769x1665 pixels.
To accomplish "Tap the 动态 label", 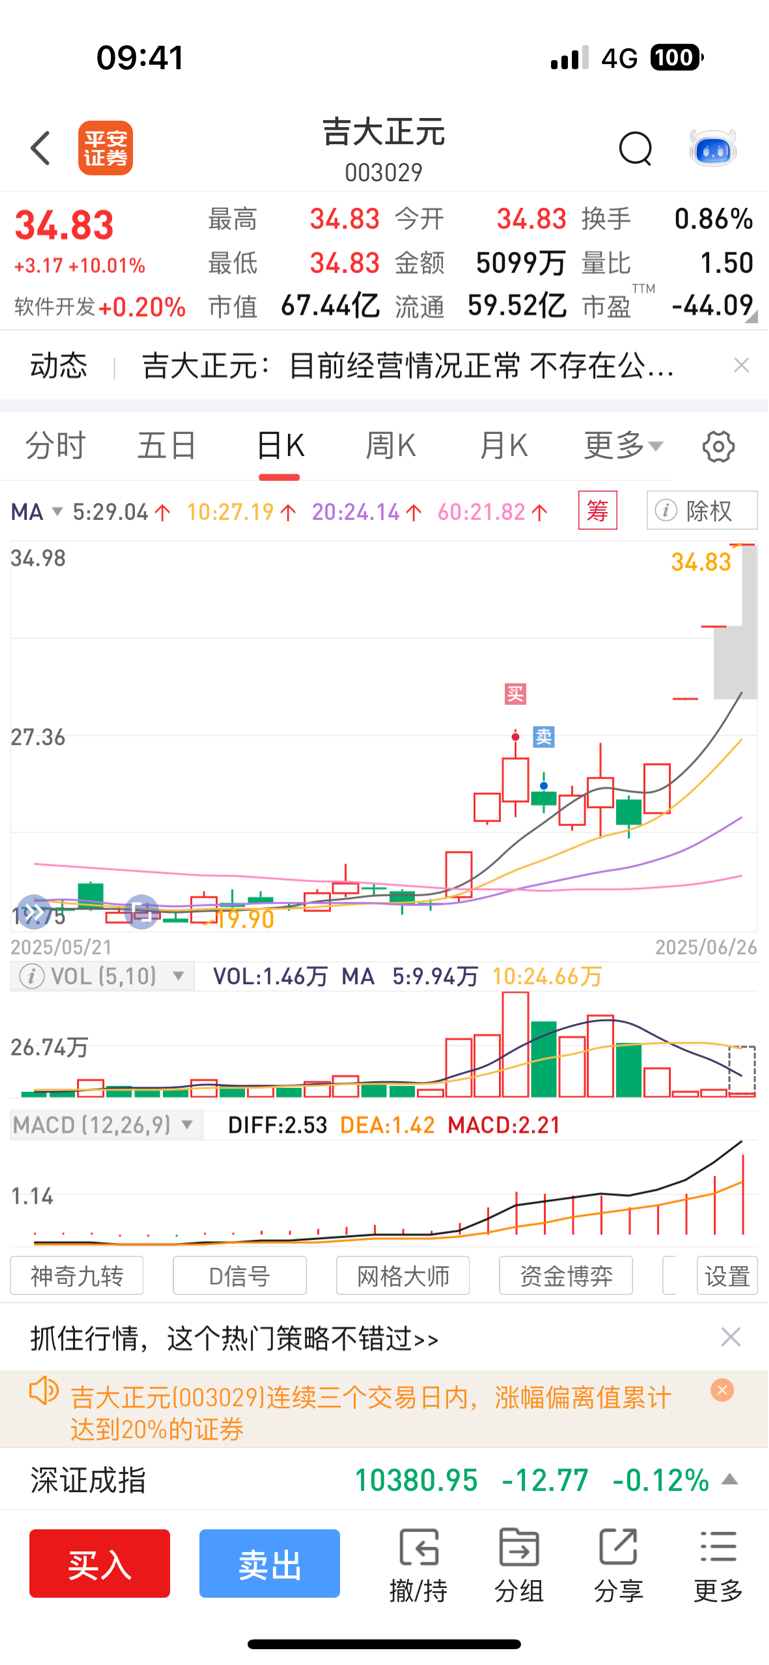I will pos(59,366).
